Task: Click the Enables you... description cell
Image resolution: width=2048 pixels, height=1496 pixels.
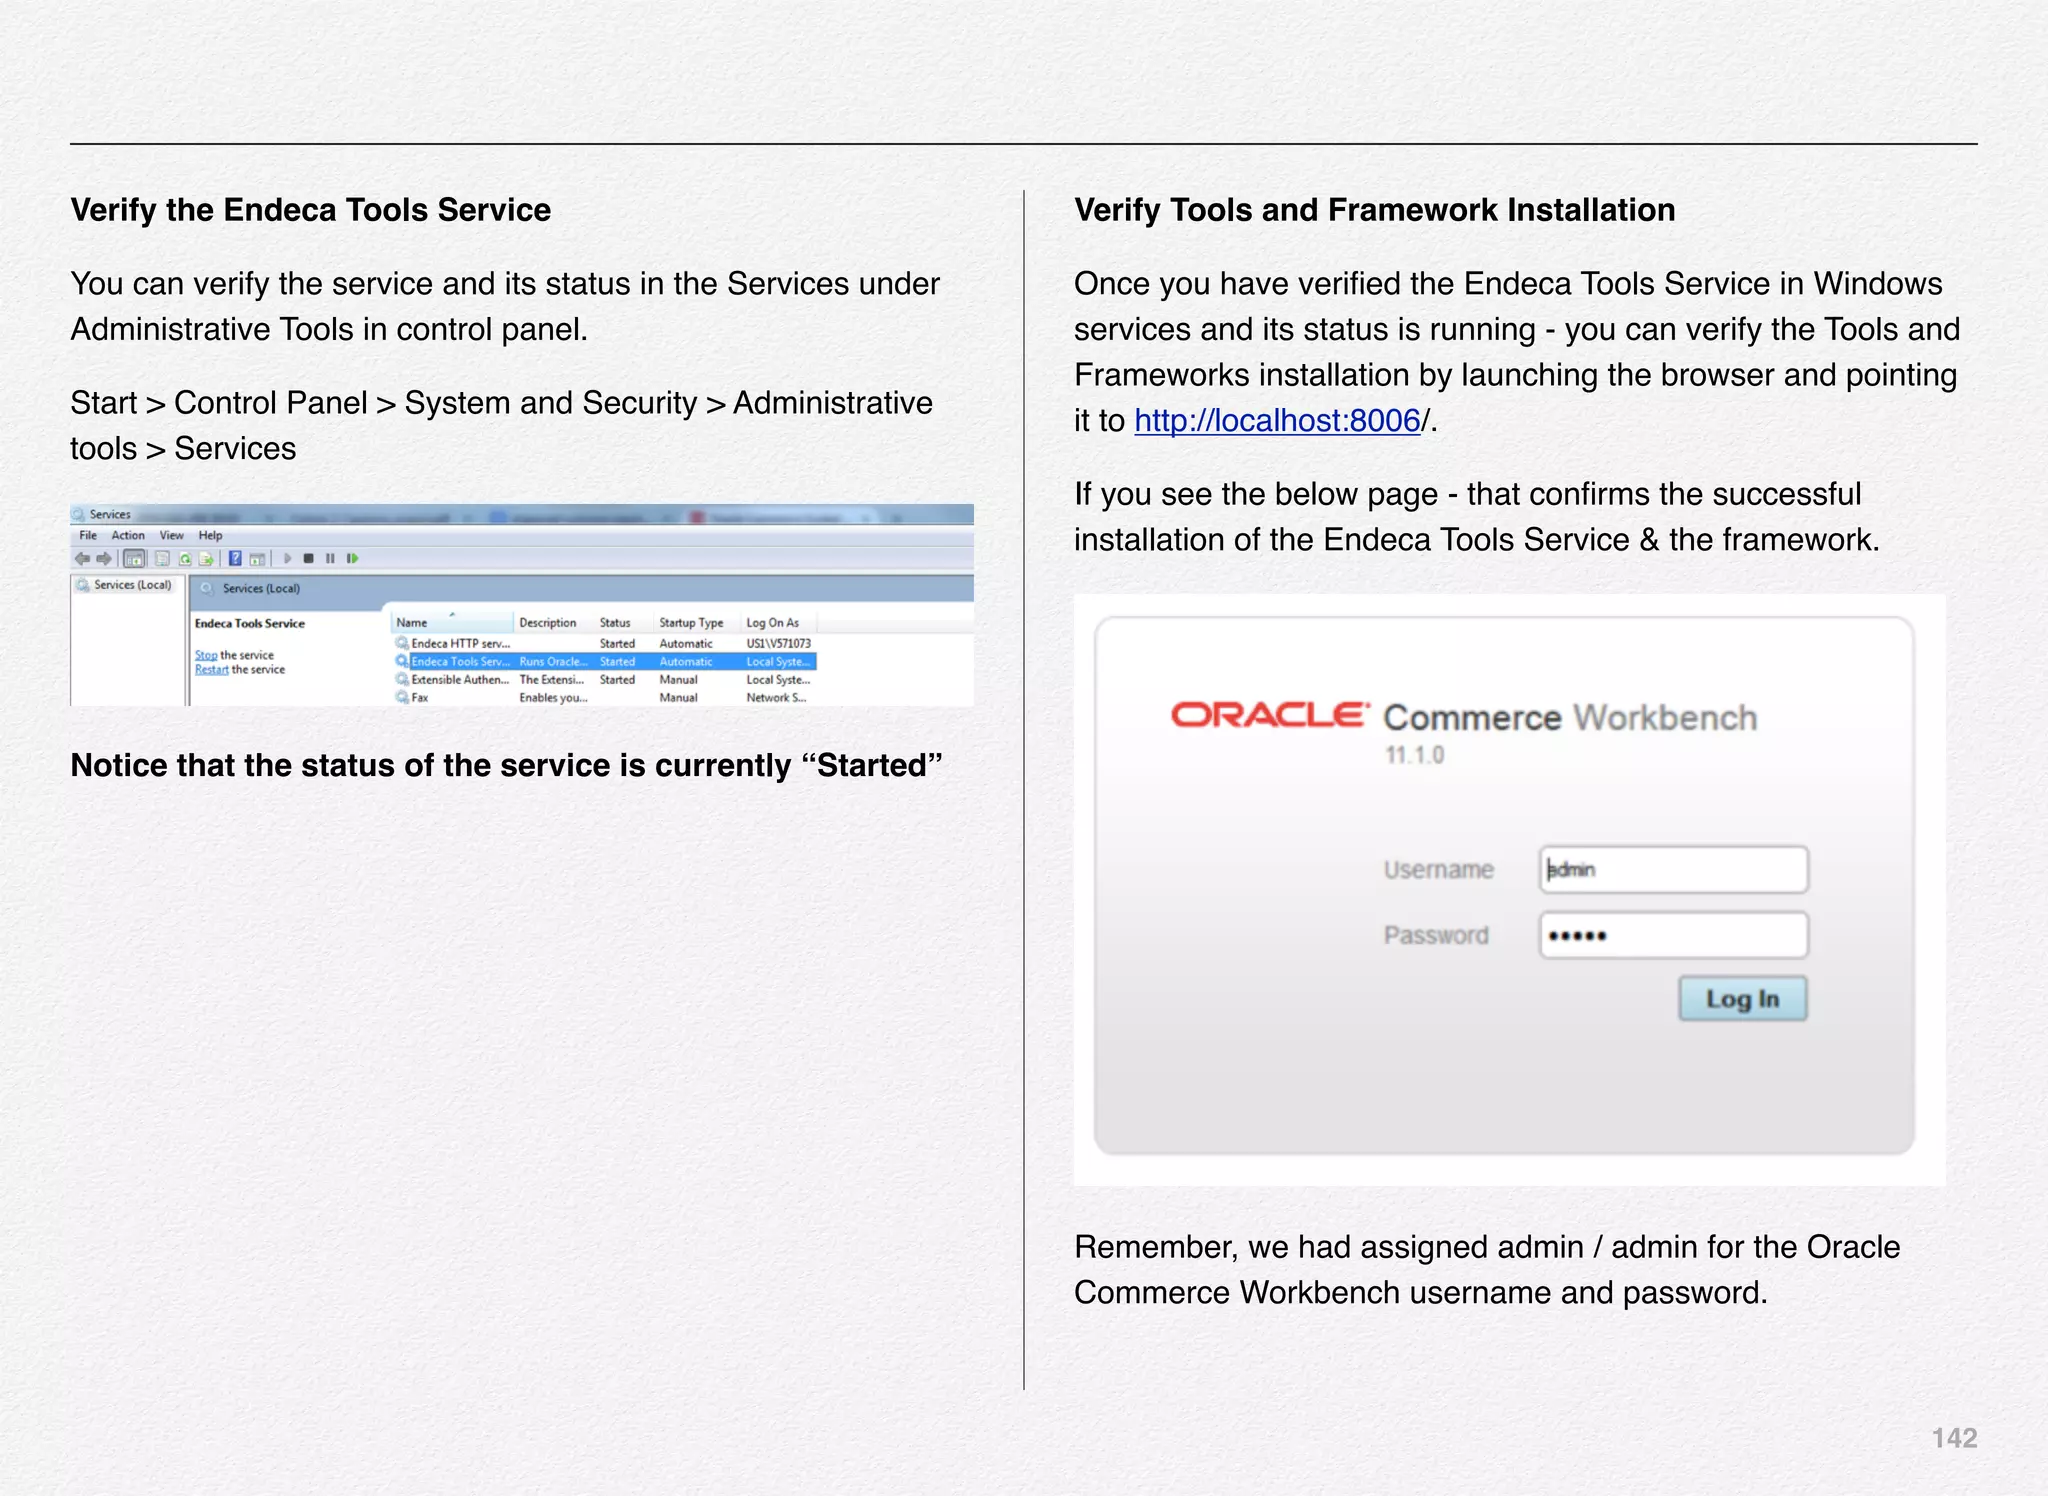Action: pos(553,697)
